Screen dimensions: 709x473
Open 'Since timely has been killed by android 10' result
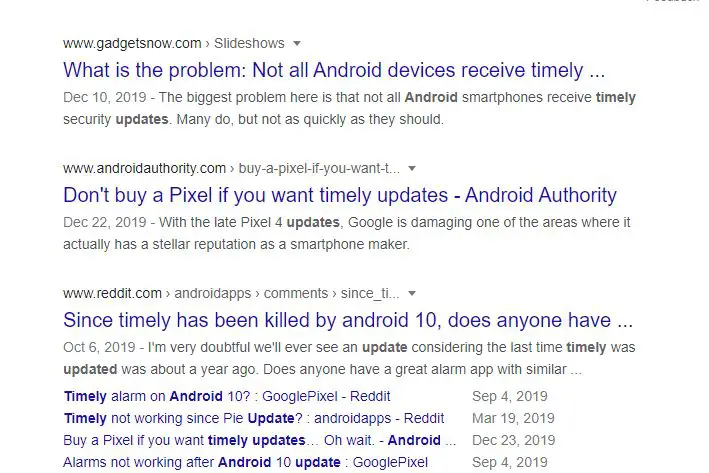pos(348,320)
